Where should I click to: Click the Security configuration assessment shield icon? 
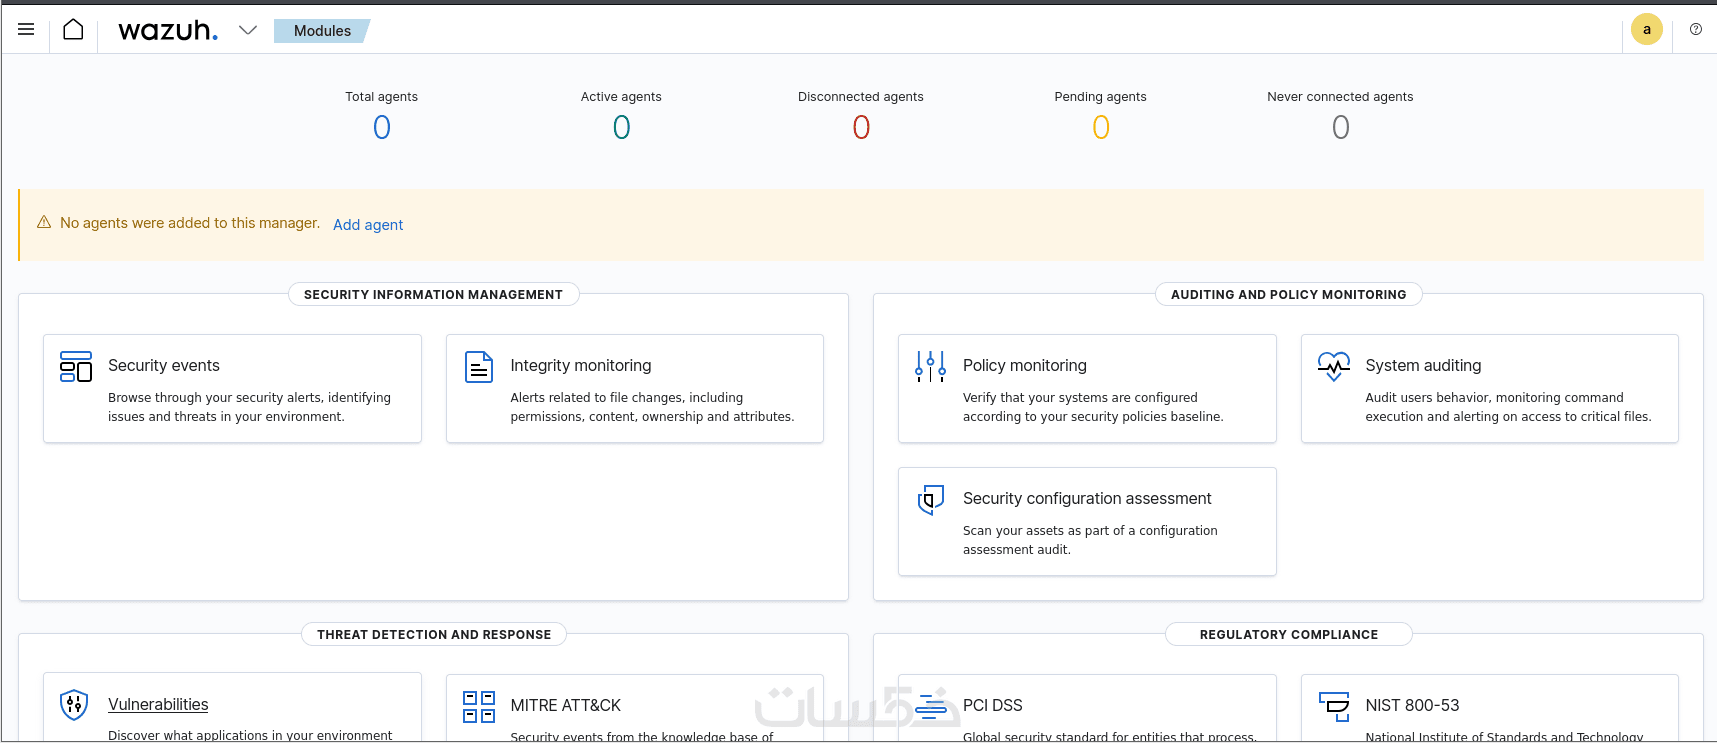(x=931, y=500)
